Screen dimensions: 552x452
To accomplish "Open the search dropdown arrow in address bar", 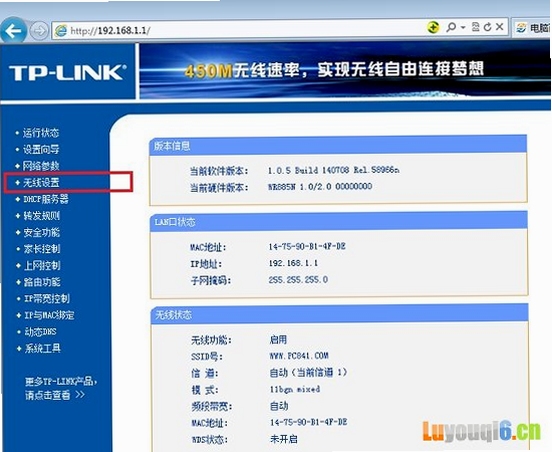I will pos(463,27).
